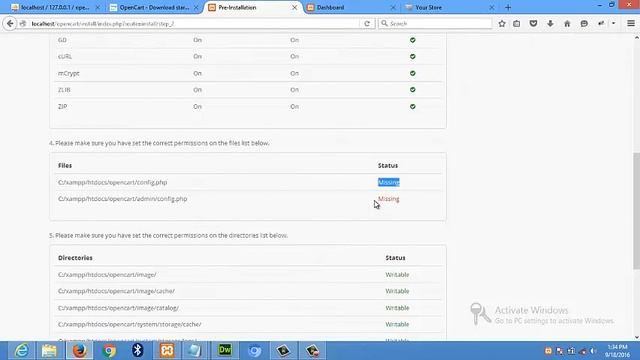
Task: Click the Directories column header
Action: pos(75,258)
